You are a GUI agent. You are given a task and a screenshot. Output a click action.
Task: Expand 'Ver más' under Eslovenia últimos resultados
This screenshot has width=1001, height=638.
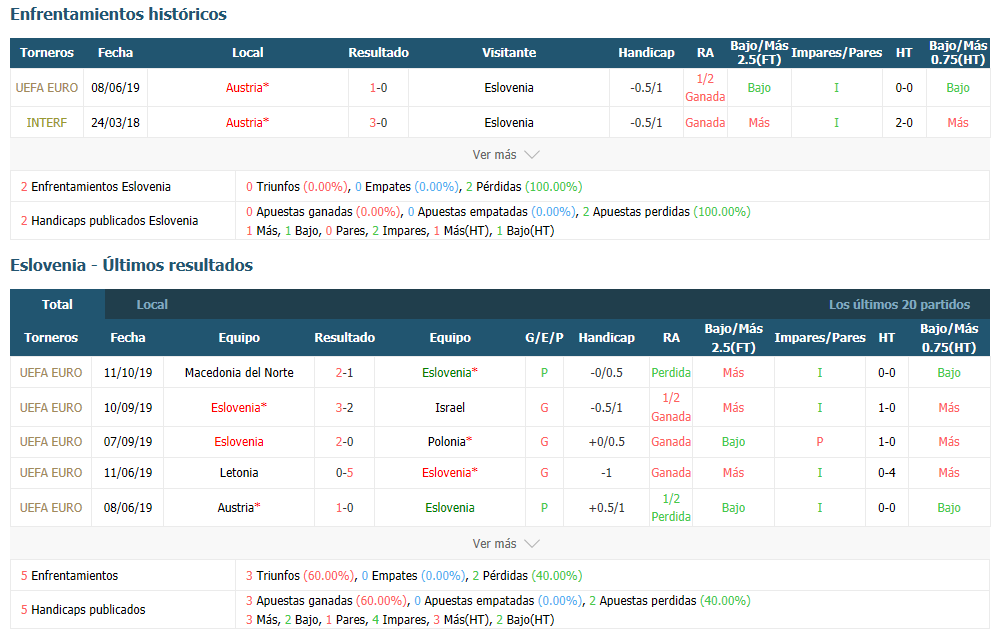coord(506,543)
